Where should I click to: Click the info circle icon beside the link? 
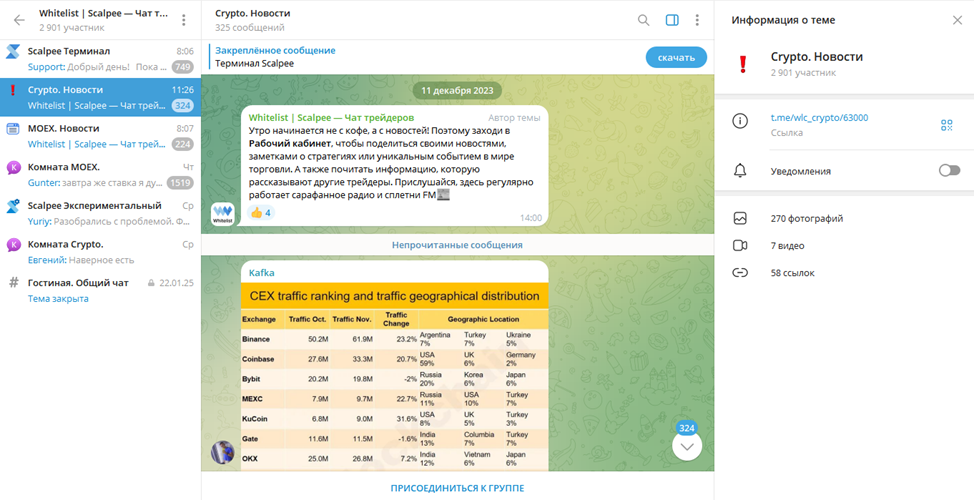click(x=740, y=121)
